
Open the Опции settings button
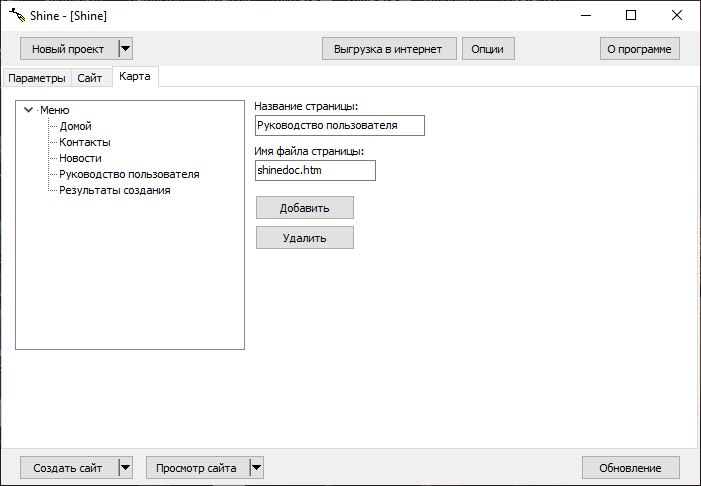click(487, 48)
